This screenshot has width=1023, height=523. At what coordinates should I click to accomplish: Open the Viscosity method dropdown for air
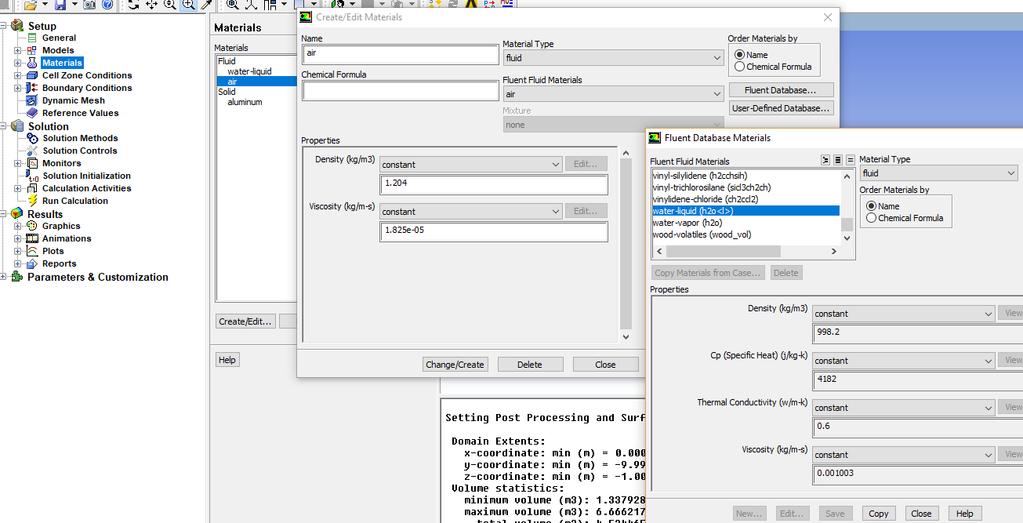[x=471, y=211]
